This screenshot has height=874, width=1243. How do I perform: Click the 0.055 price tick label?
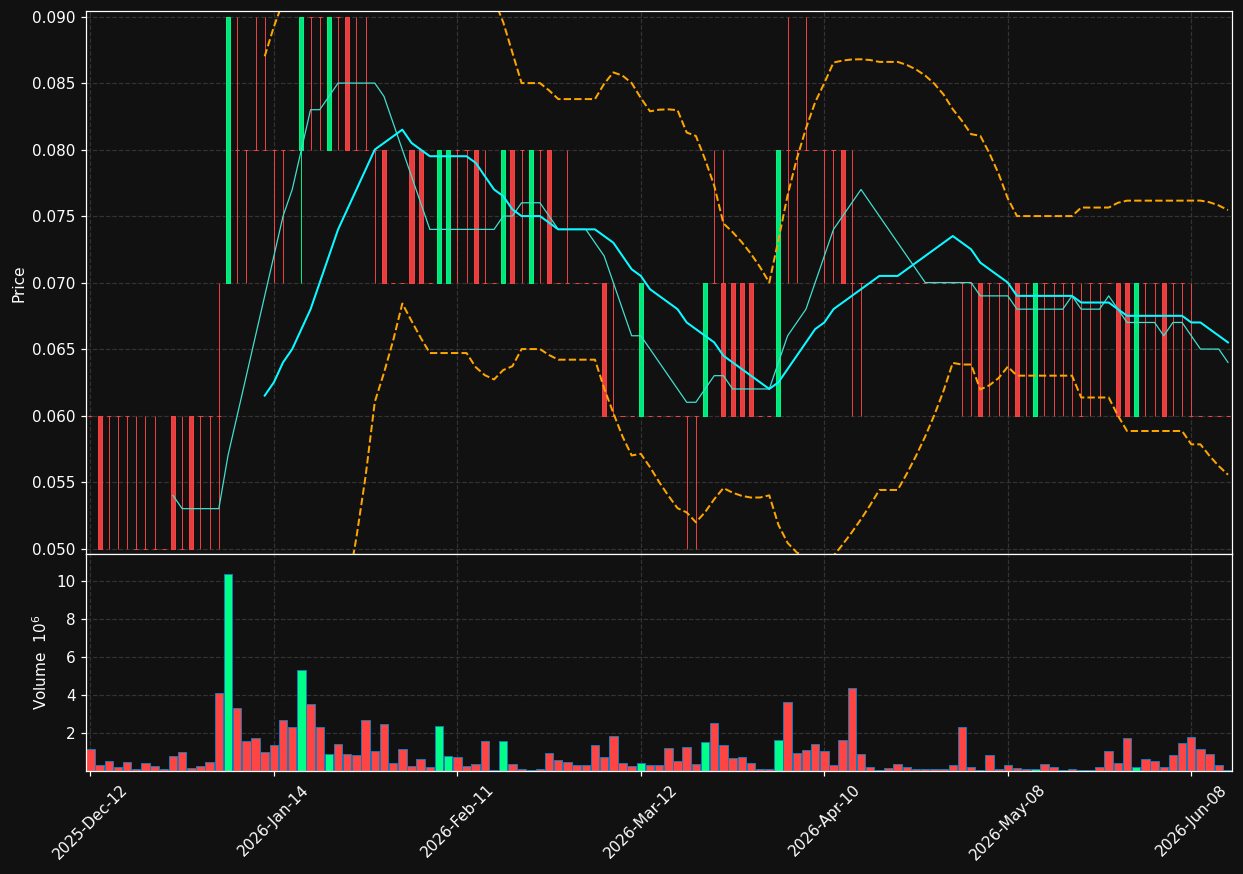[54, 483]
